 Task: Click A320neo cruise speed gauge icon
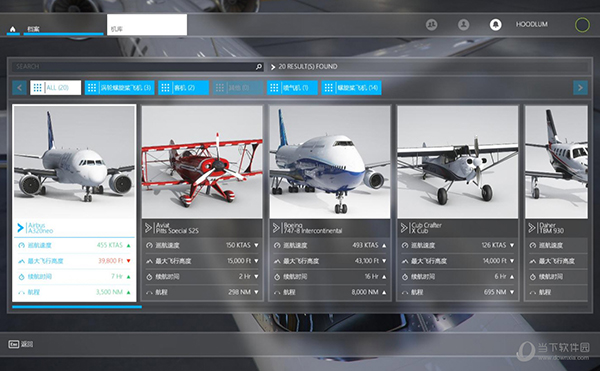(x=21, y=246)
